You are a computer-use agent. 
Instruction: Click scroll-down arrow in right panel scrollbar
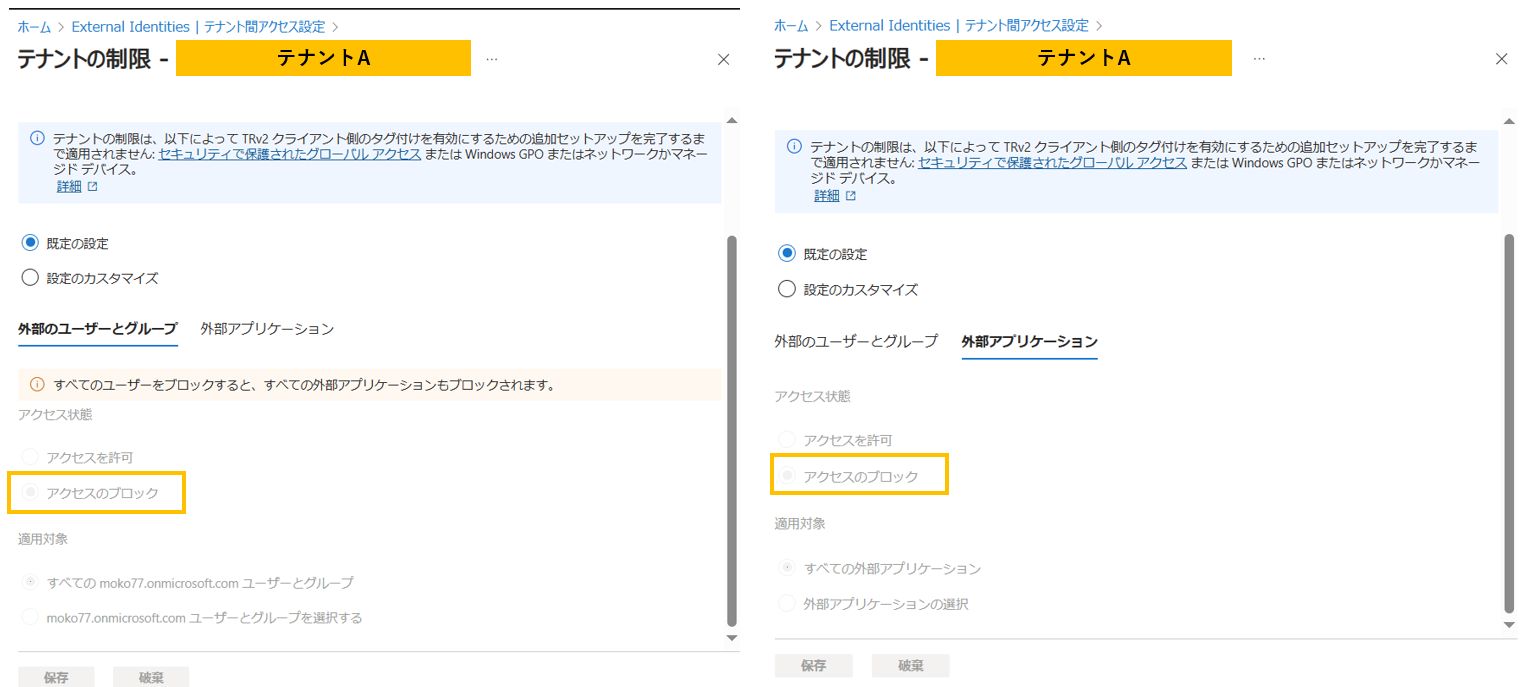pyautogui.click(x=1510, y=625)
